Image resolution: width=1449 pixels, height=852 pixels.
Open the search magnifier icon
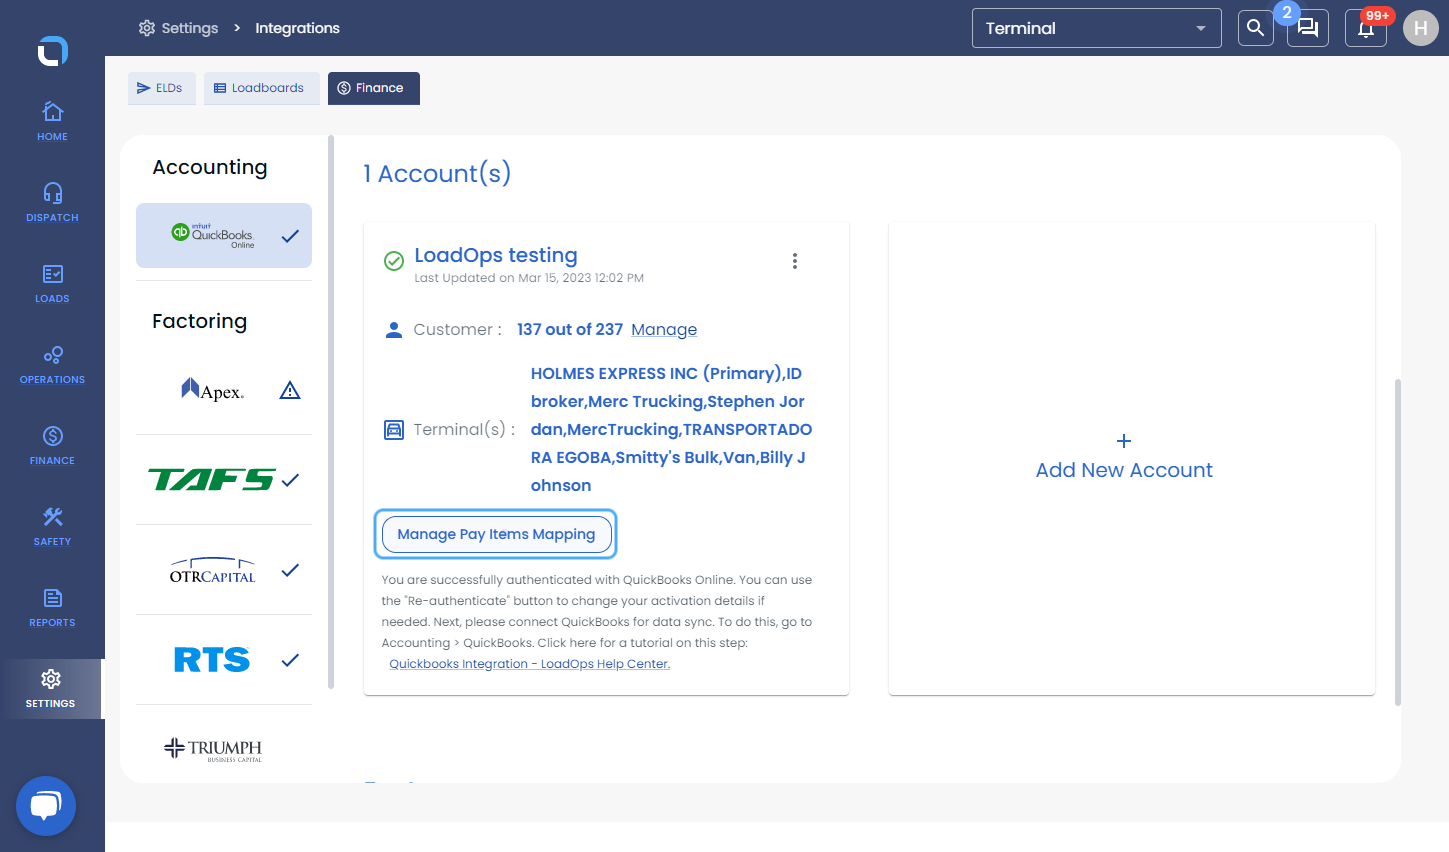point(1255,28)
